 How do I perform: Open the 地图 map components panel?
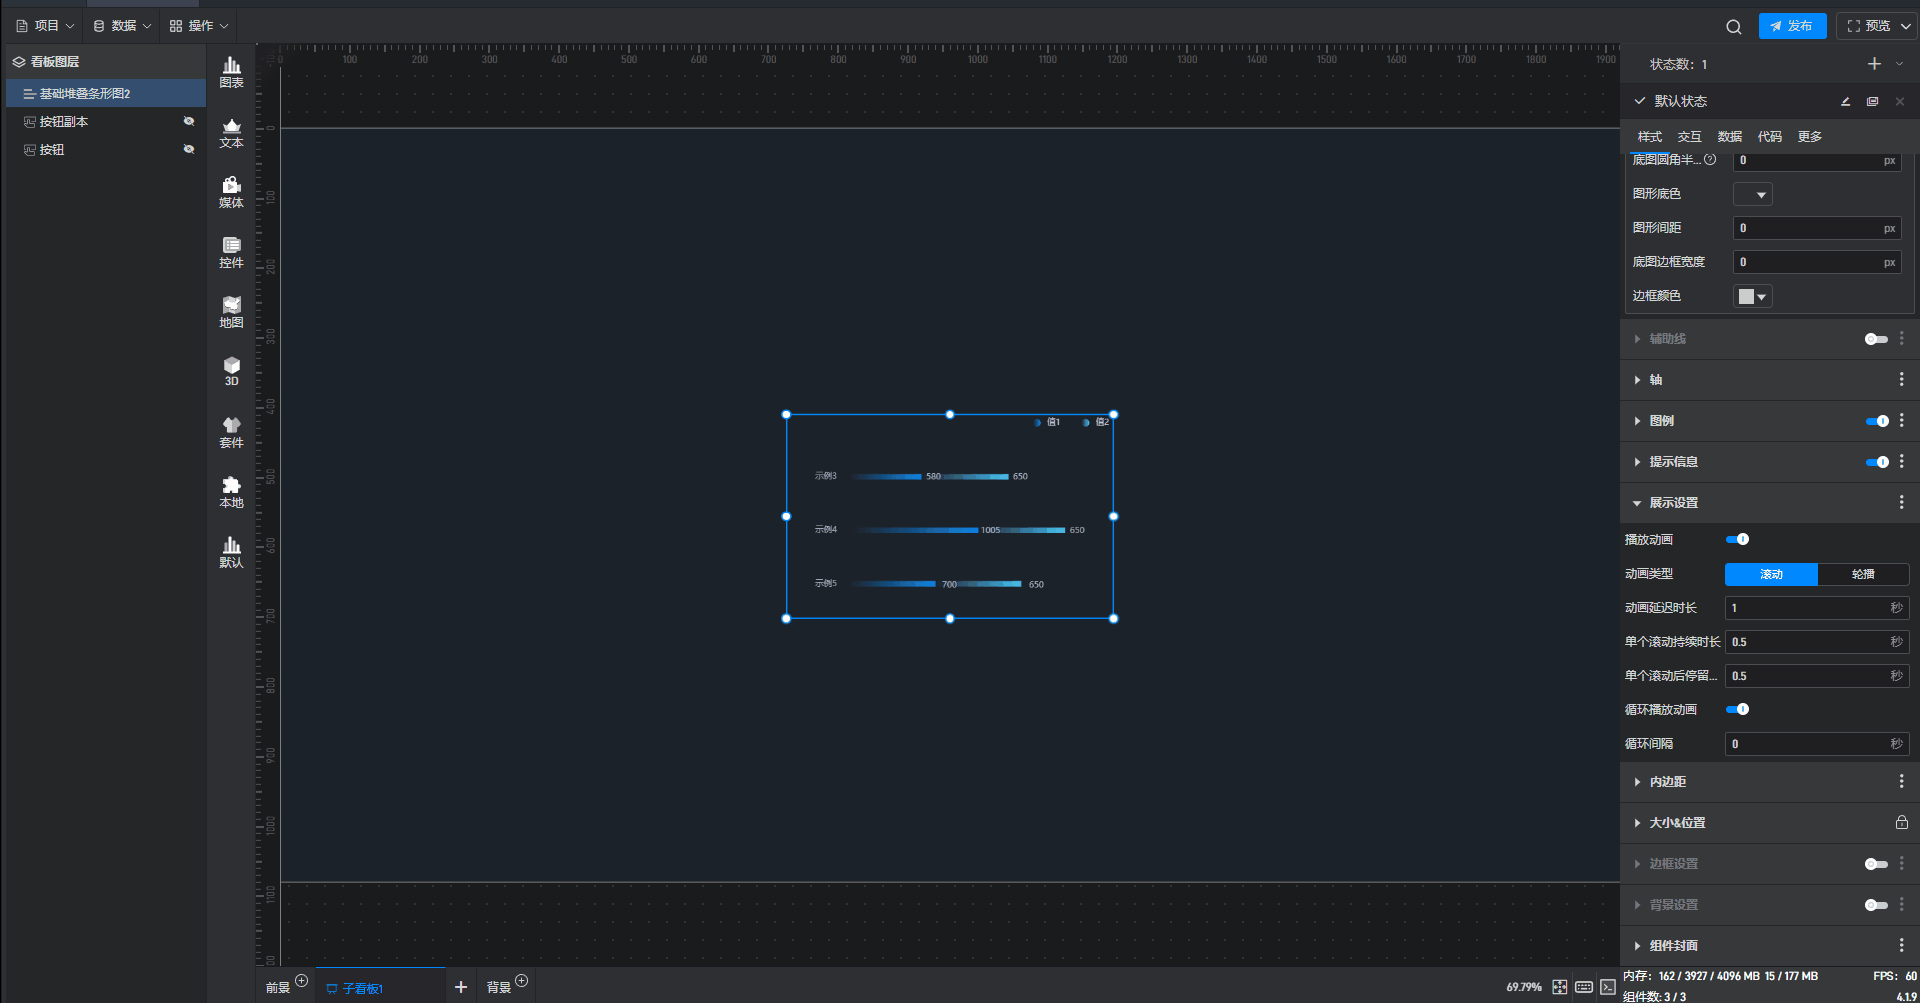(231, 312)
